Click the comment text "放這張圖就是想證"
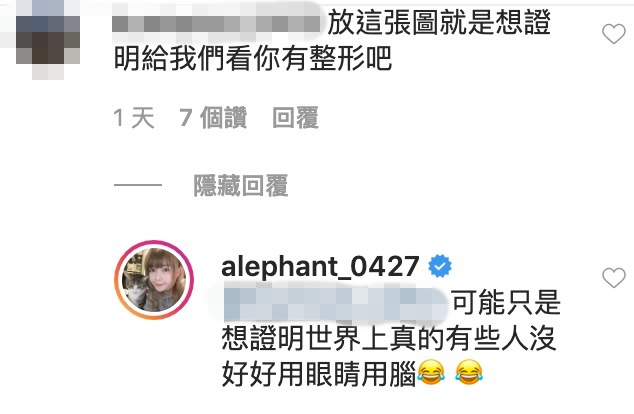This screenshot has height=414, width=634. pos(439,23)
